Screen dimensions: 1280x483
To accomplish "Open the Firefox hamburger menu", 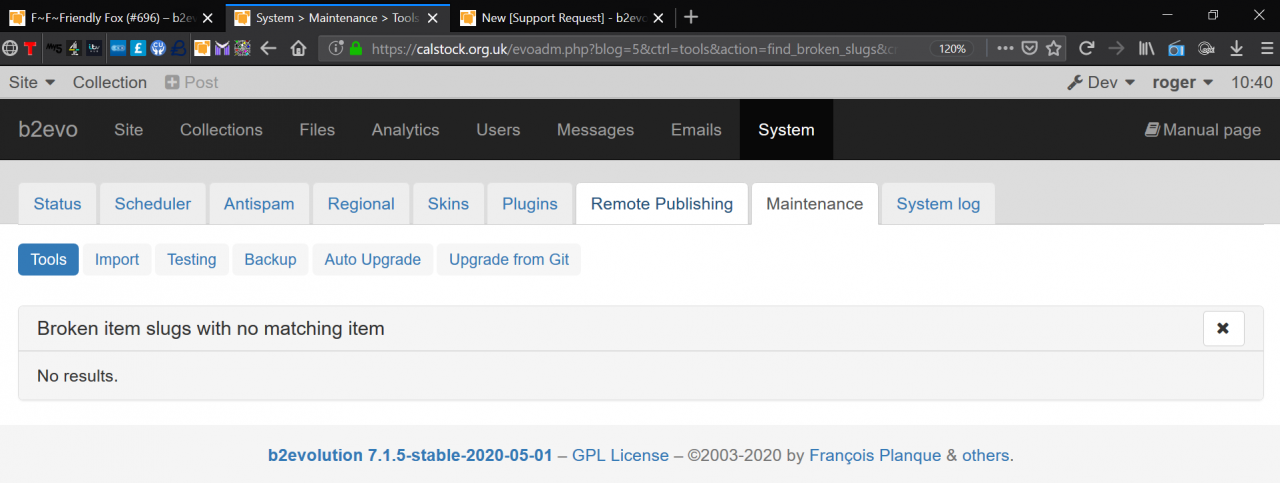I will [1265, 48].
